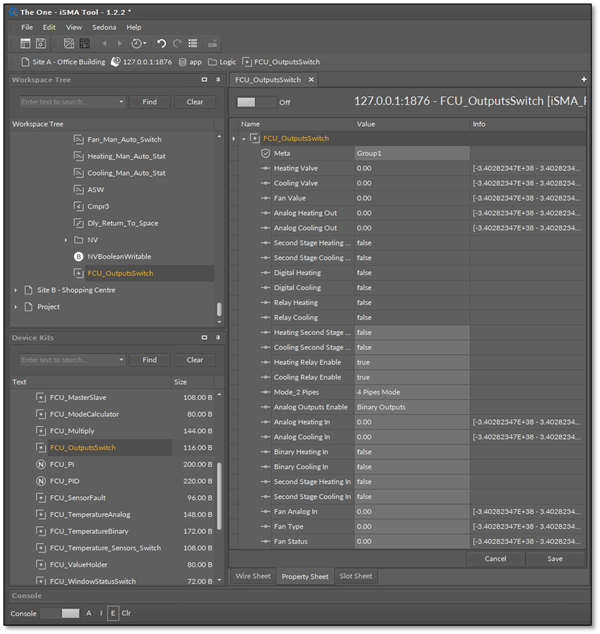Click the back navigation arrow in toolbar
The width and height of the screenshot is (600, 634).
click(x=104, y=44)
